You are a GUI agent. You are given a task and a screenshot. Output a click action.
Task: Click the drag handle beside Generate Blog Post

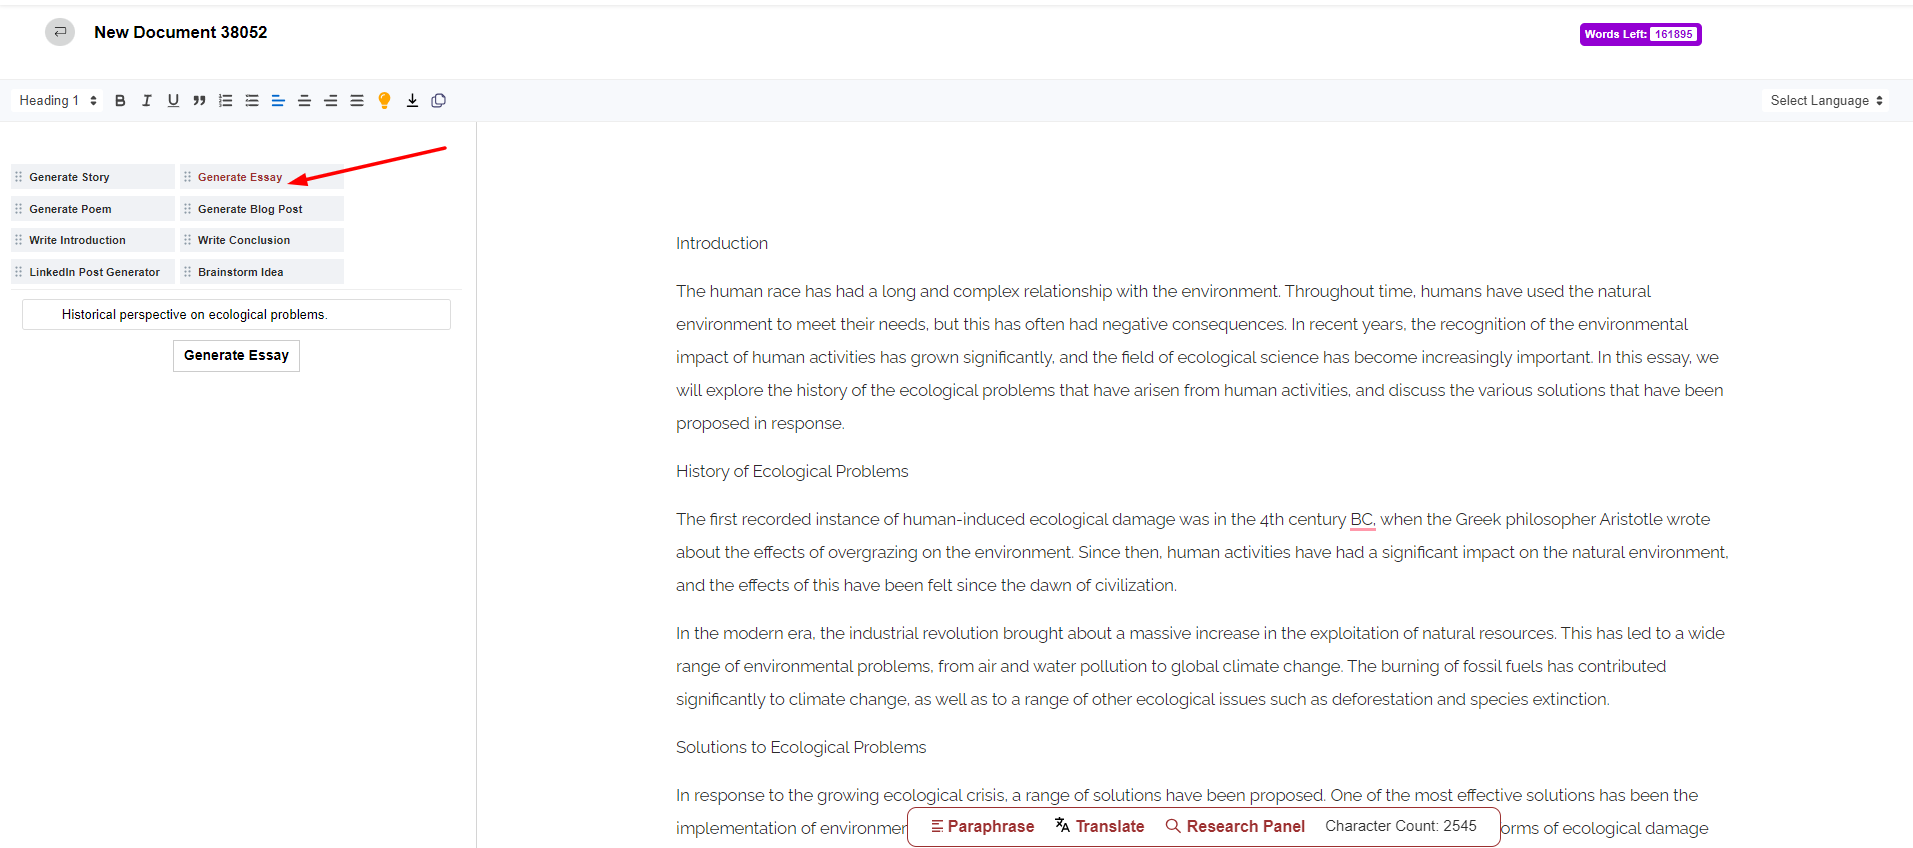click(187, 209)
